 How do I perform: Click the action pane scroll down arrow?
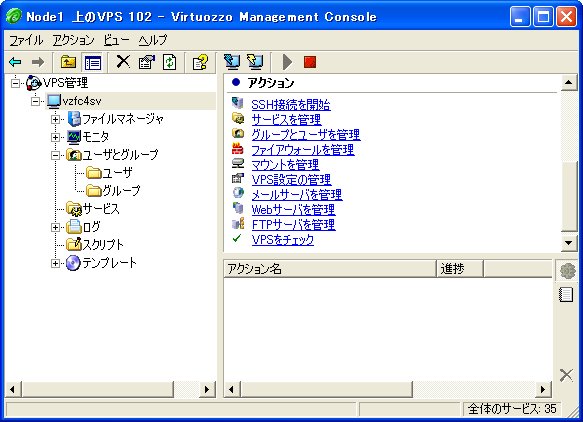click(568, 243)
